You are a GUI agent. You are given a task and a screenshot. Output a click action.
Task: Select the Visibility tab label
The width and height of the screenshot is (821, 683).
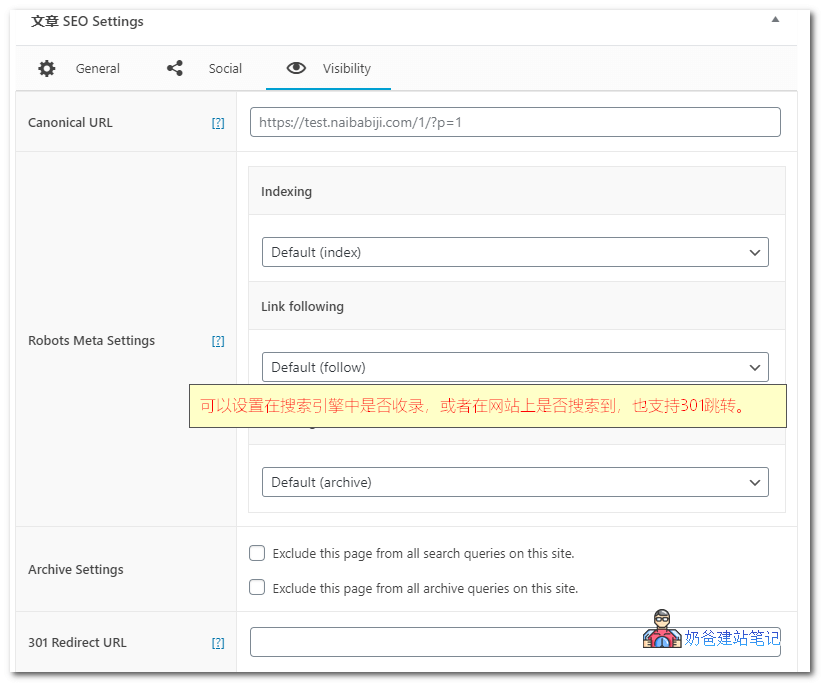tap(347, 68)
